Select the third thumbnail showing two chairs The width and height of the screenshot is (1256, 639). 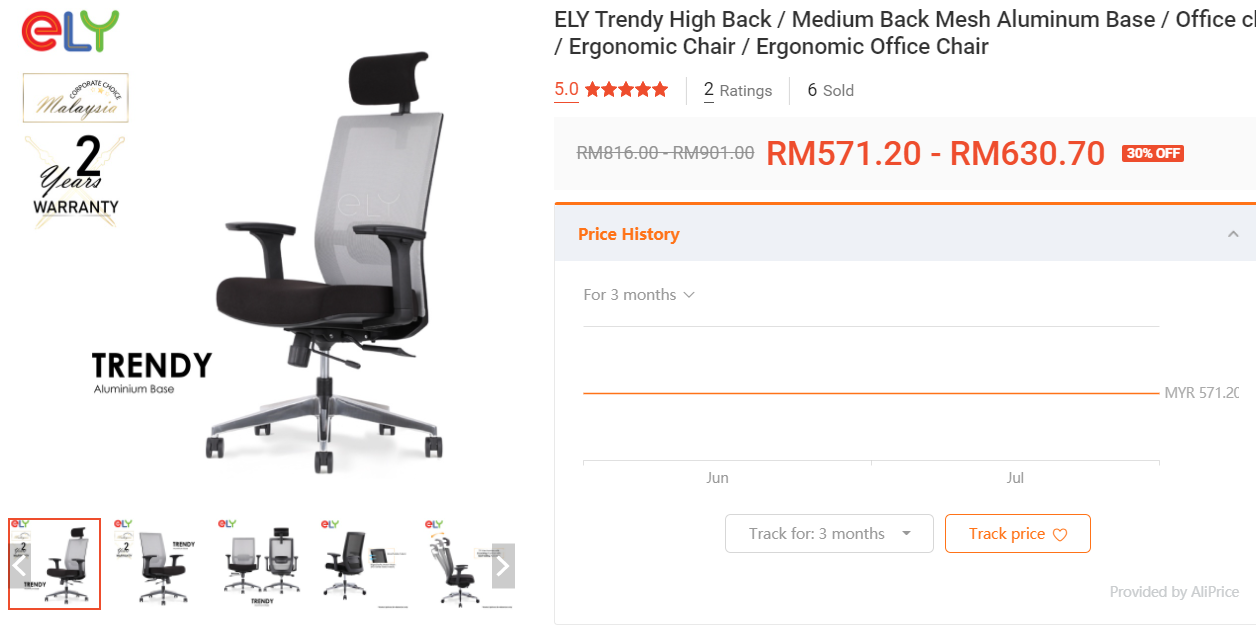[259, 564]
